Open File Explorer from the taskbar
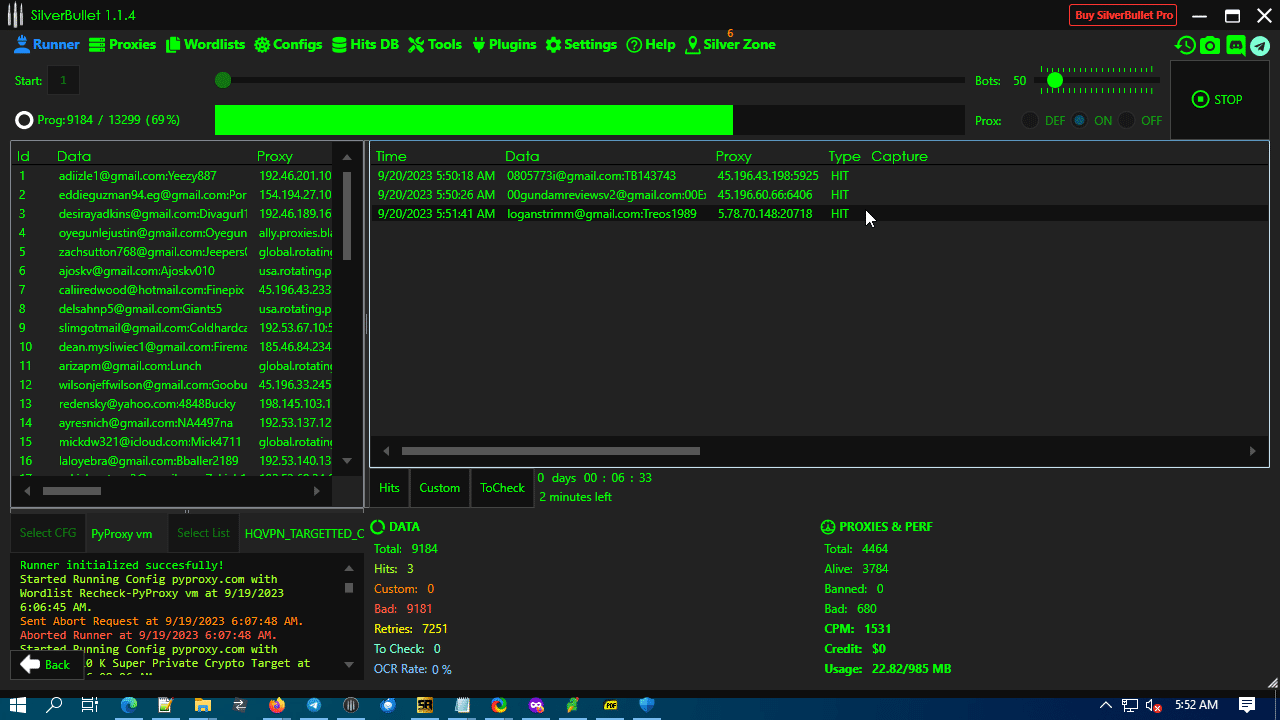 pos(202,705)
